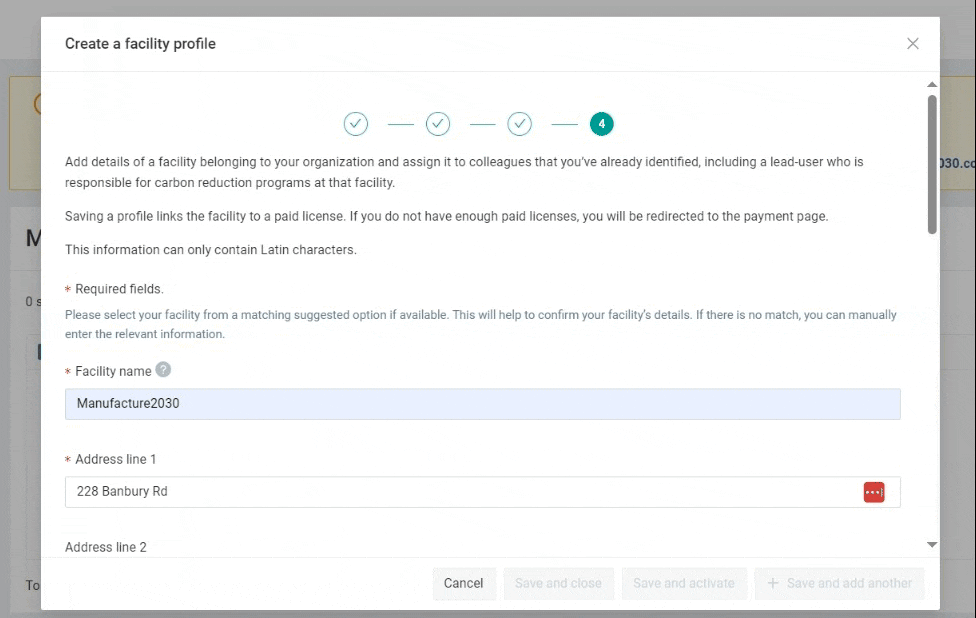The image size is (976, 618).
Task: Click the Cancel button
Action: 464,584
